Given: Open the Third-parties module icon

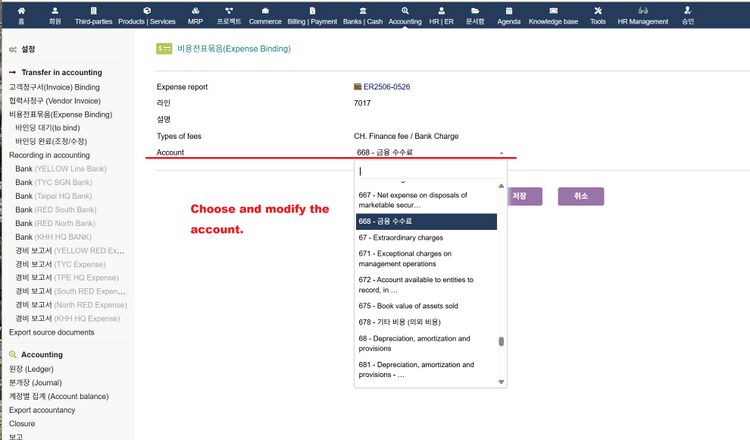Looking at the screenshot, I should [x=94, y=11].
